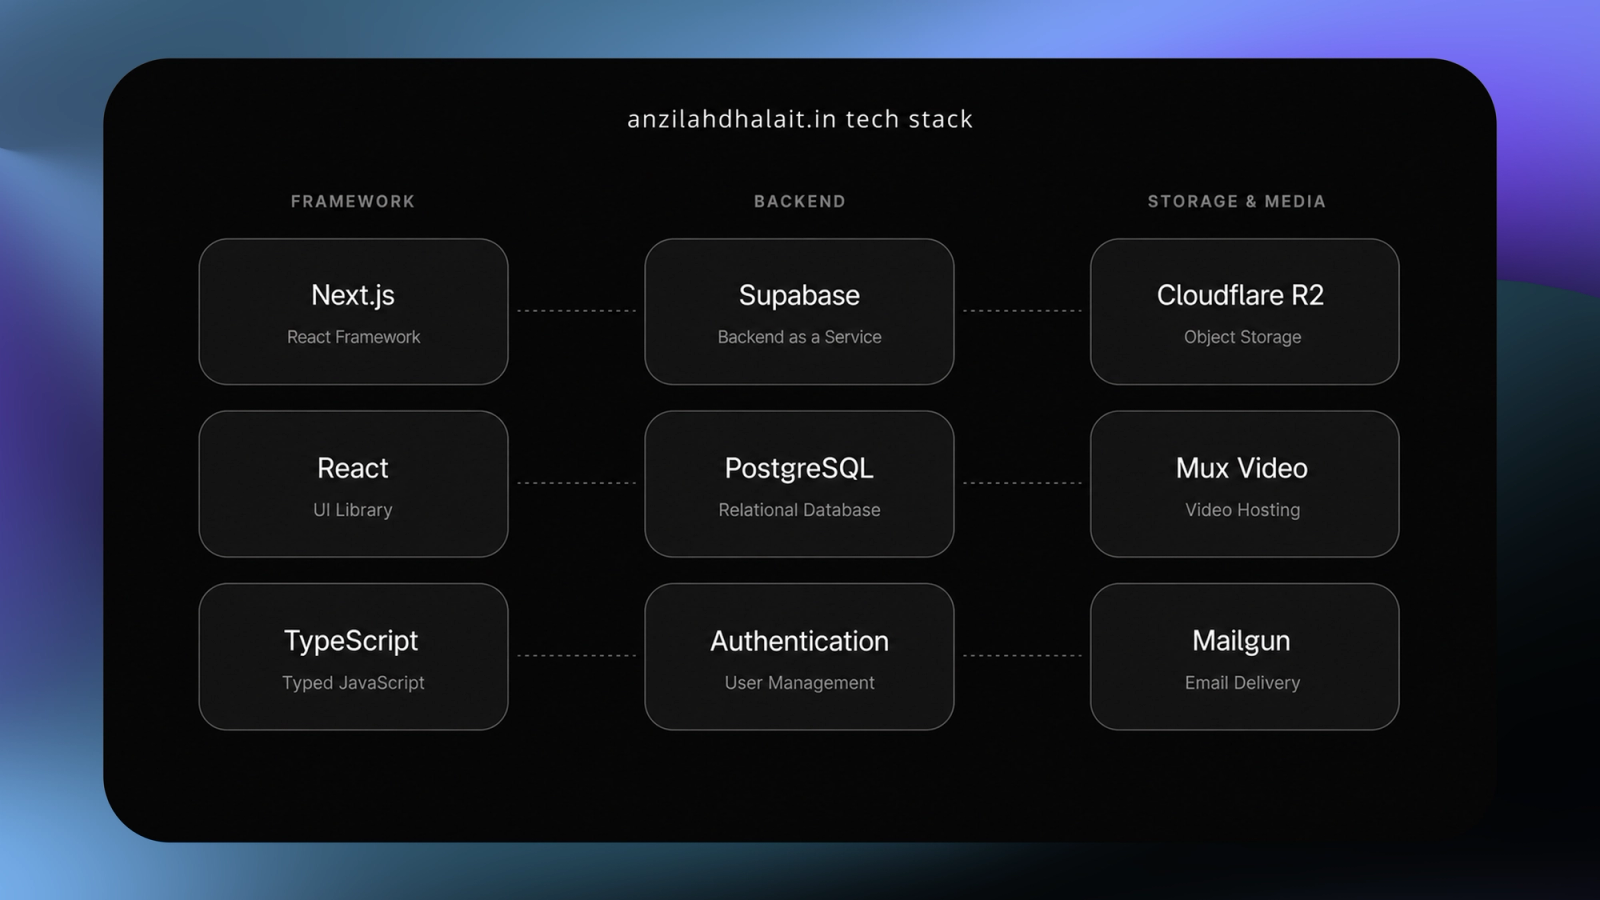1600x900 pixels.
Task: Open the Authentication User Management card
Action: 799,657
